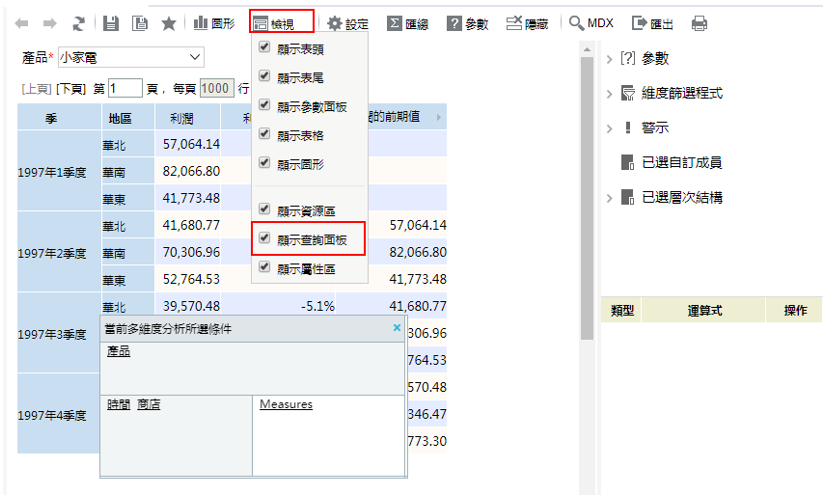This screenshot has width=825, height=497.
Task: Click the 匯出 export icon
Action: tap(653, 23)
